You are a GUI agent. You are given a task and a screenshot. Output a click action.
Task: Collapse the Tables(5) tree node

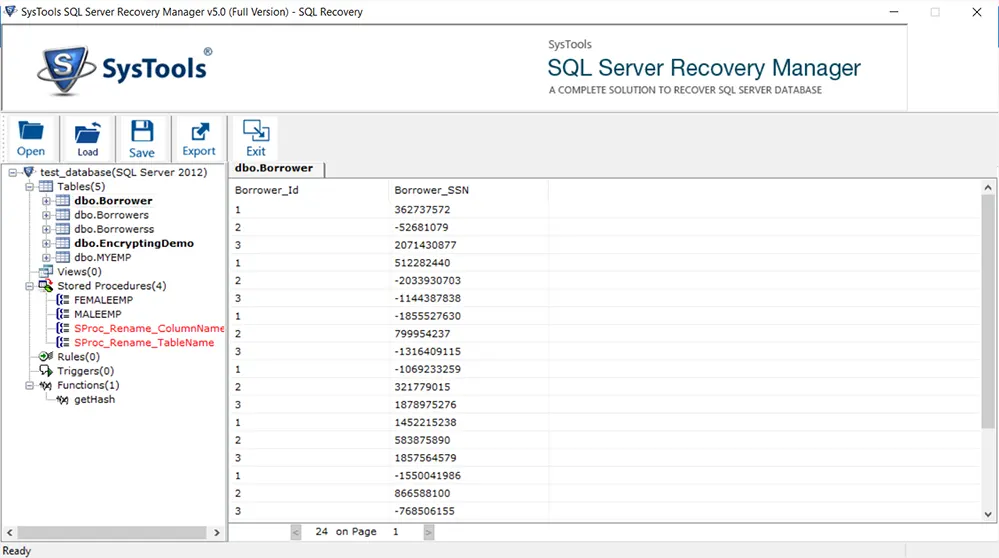pyautogui.click(x=29, y=187)
